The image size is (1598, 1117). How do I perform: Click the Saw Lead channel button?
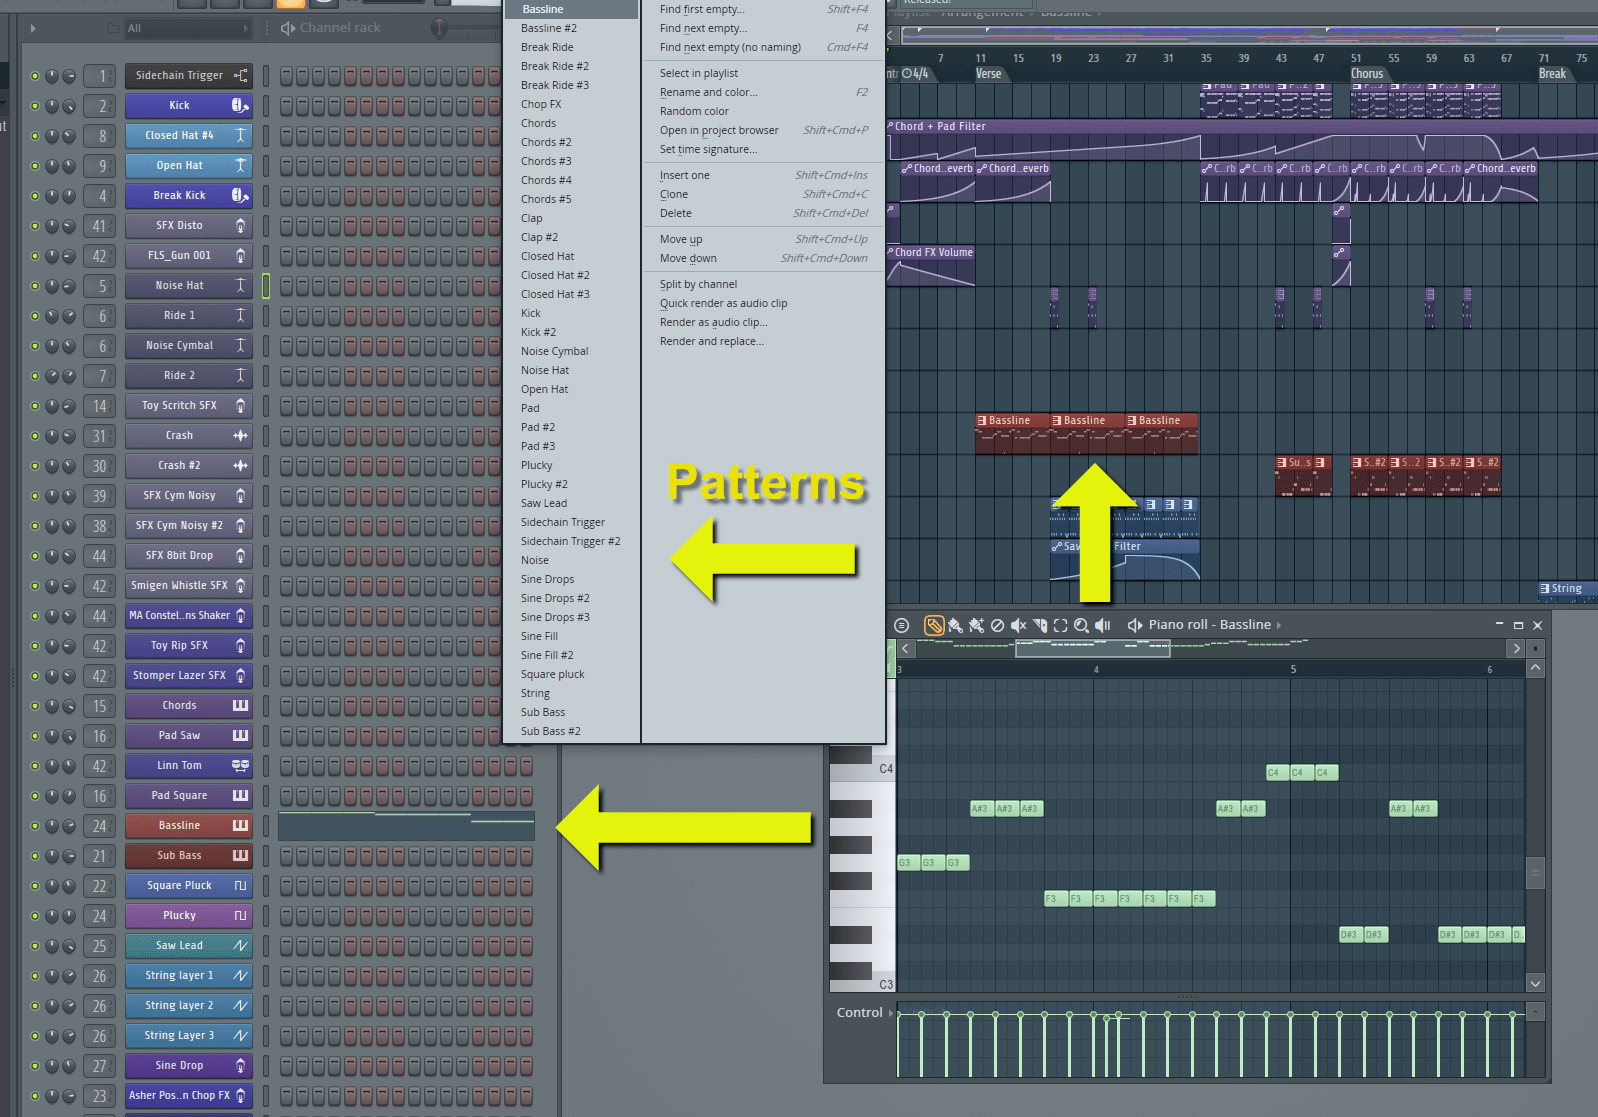(180, 946)
